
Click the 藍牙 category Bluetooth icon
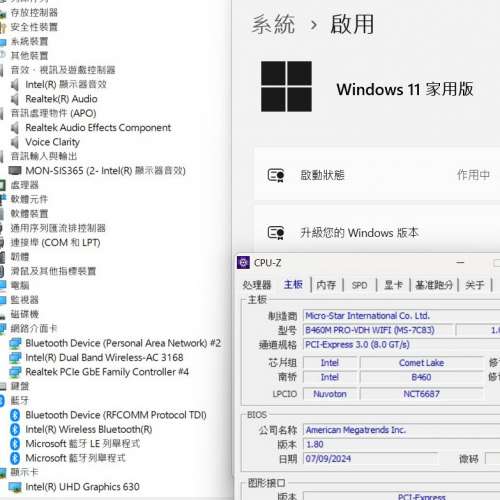click(2, 401)
